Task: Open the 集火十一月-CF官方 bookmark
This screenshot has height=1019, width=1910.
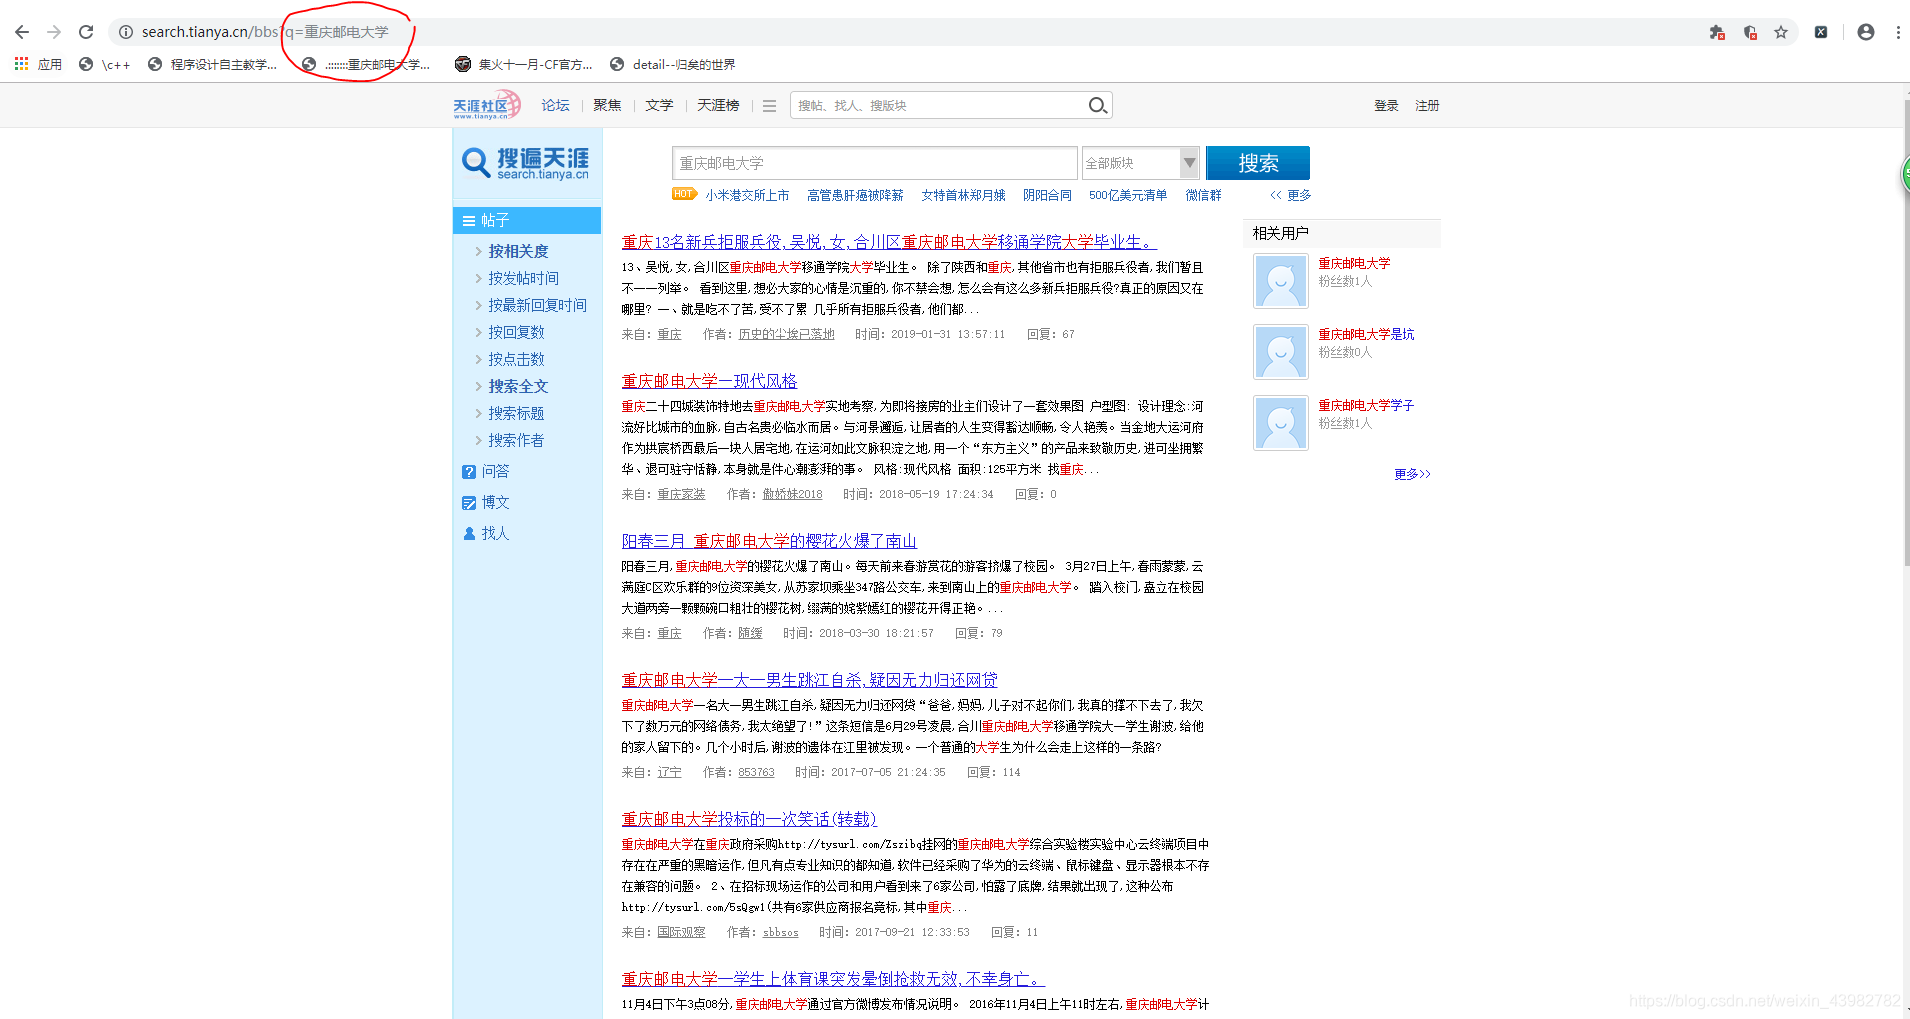Action: point(524,64)
